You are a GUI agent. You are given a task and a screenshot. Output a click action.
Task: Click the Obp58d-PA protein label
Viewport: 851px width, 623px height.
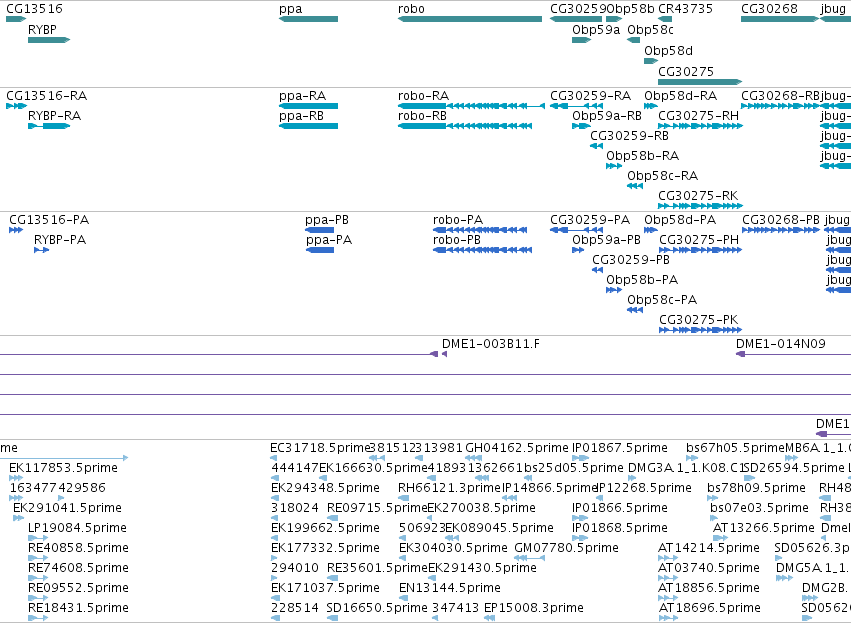coord(680,220)
